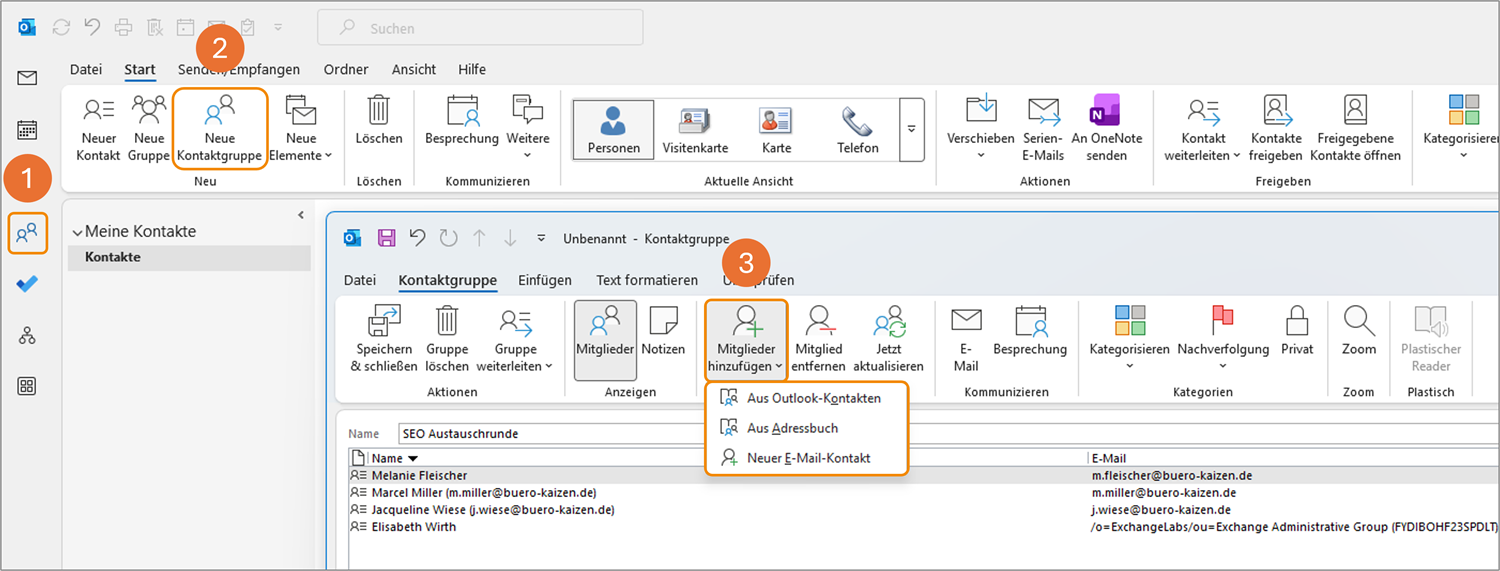The width and height of the screenshot is (1500, 571).
Task: Click the Name field with SEO Austauschrunde
Action: tap(949, 434)
